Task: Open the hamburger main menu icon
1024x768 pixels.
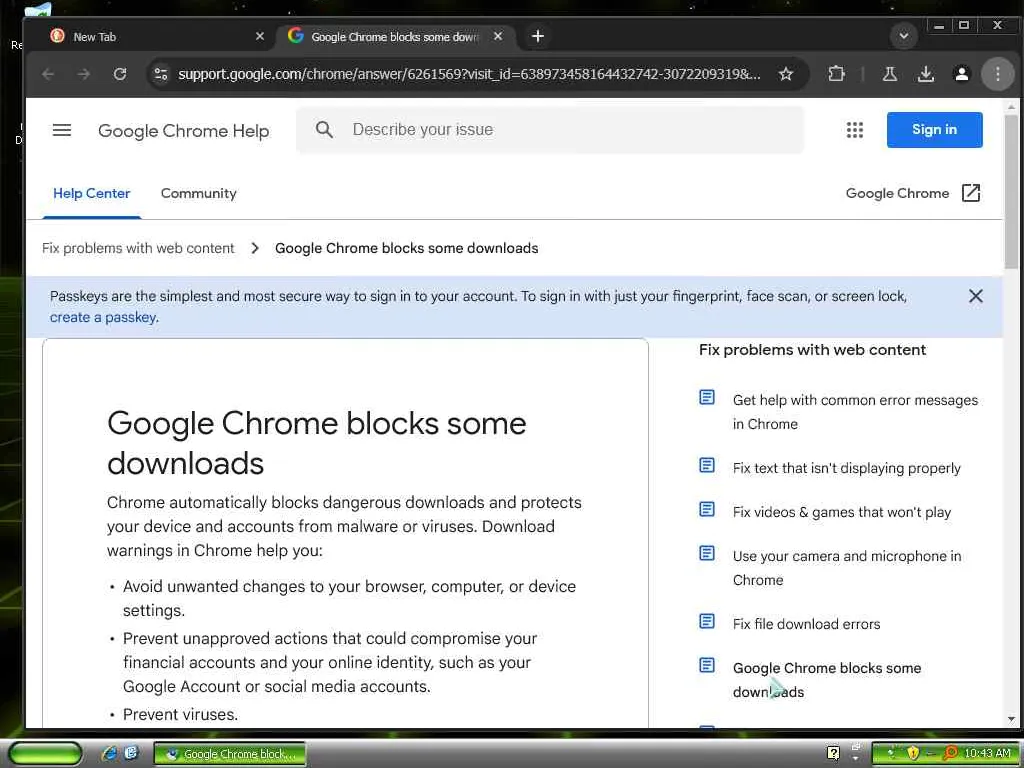Action: coord(62,130)
